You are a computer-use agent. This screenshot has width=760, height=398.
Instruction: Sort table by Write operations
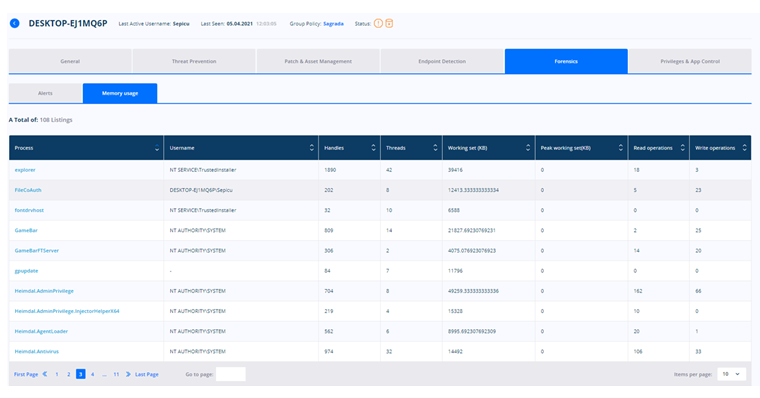click(x=744, y=148)
